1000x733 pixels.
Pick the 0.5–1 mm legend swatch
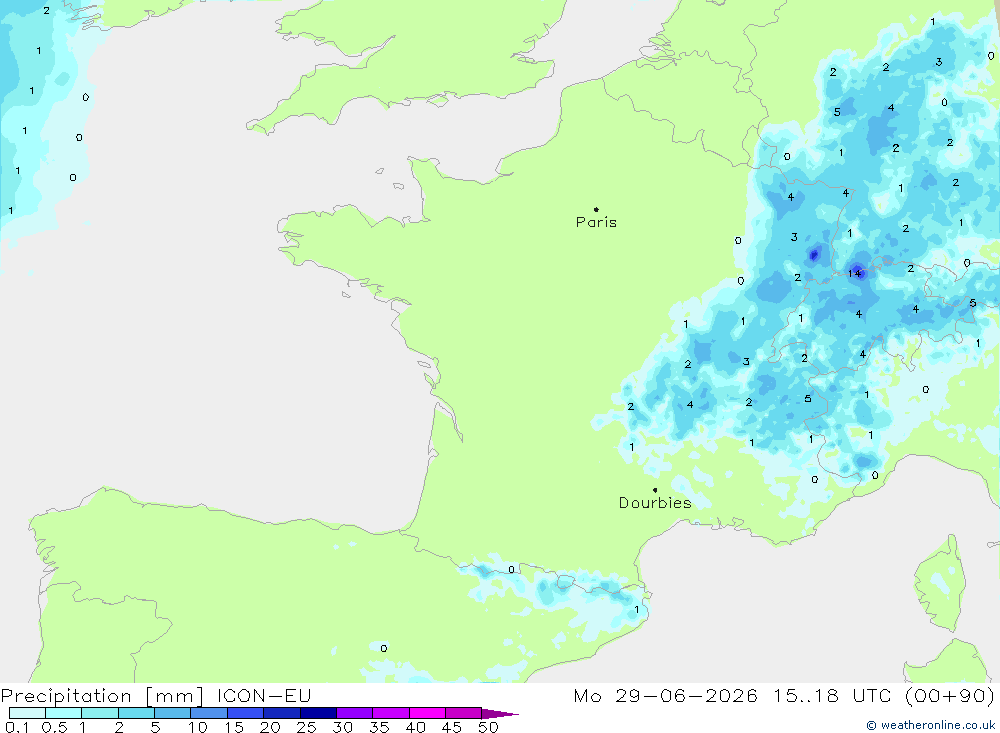(63, 713)
